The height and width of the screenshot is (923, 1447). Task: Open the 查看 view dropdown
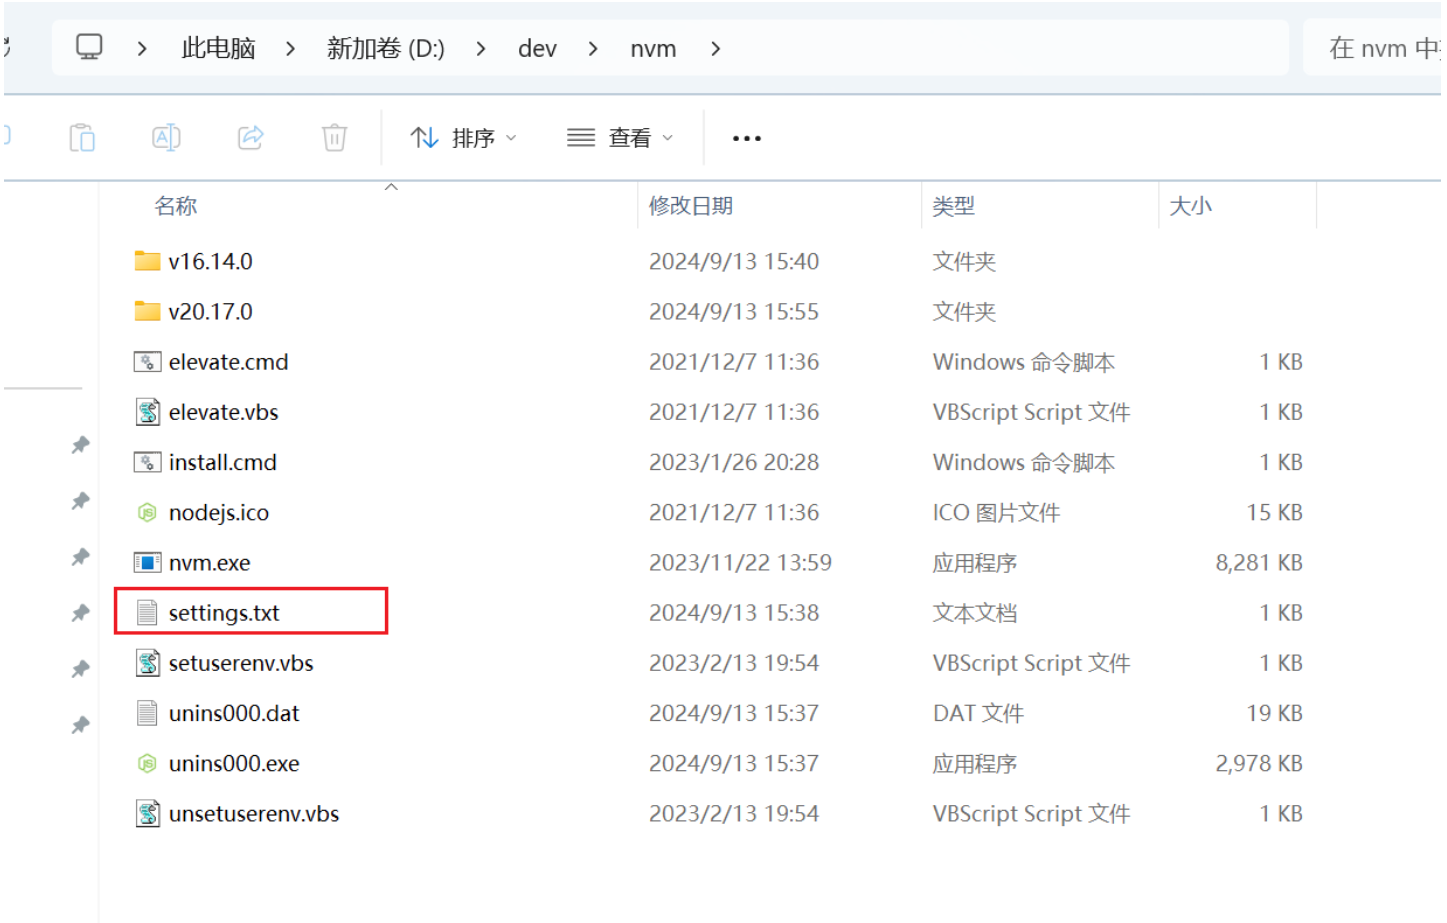coord(620,138)
